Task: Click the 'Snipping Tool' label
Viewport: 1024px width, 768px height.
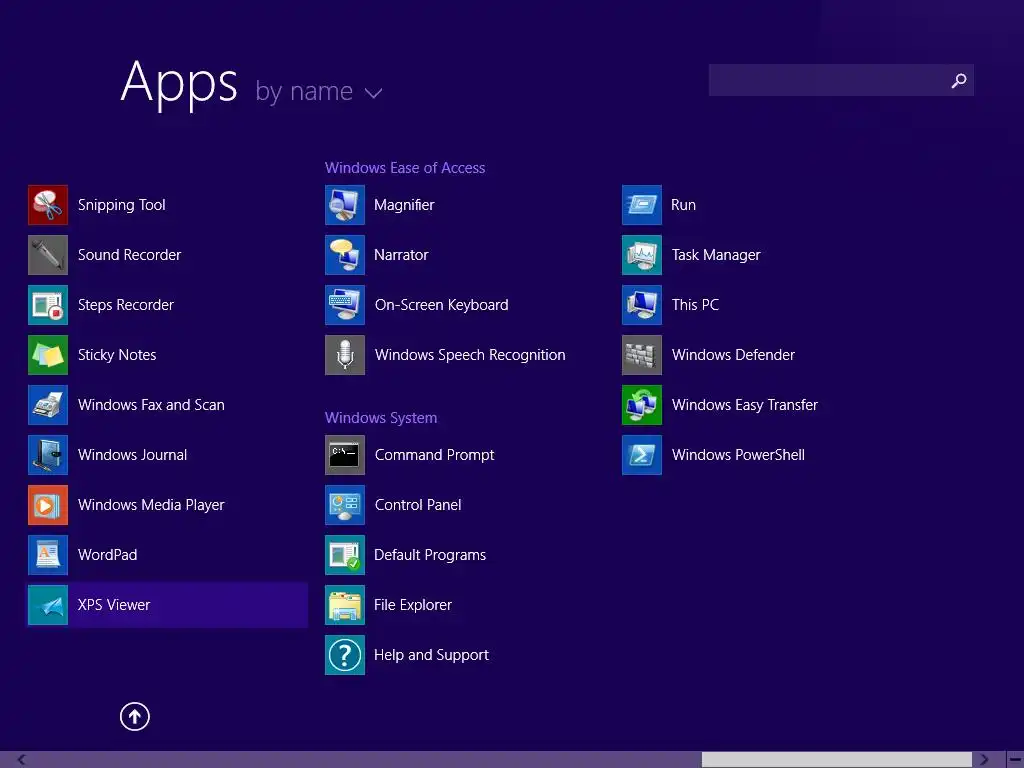Action: point(121,205)
